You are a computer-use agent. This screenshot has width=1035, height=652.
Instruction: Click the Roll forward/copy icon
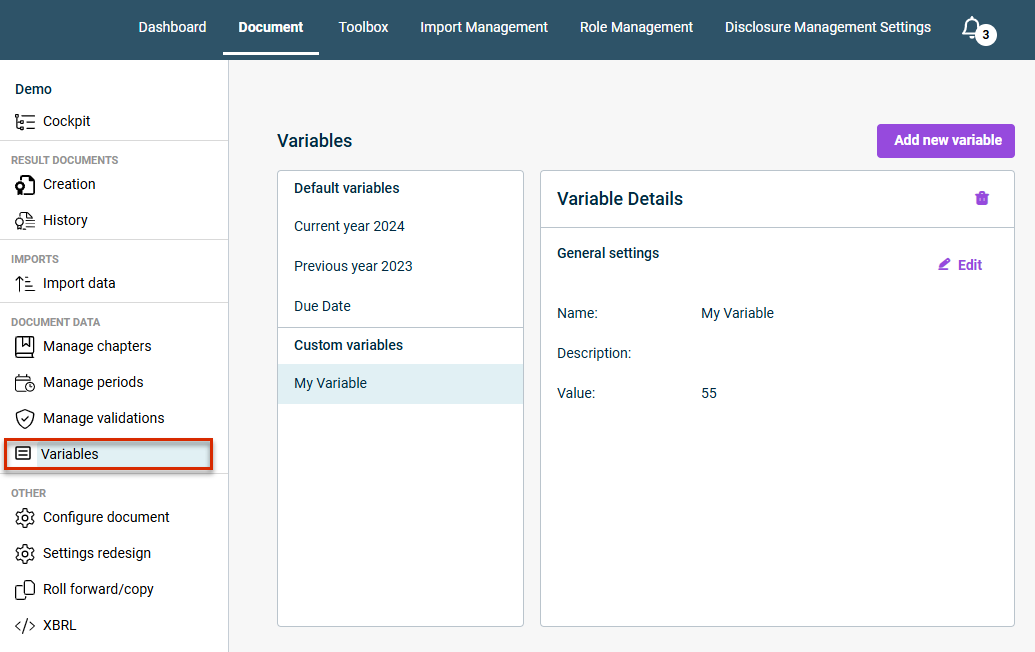click(x=24, y=589)
